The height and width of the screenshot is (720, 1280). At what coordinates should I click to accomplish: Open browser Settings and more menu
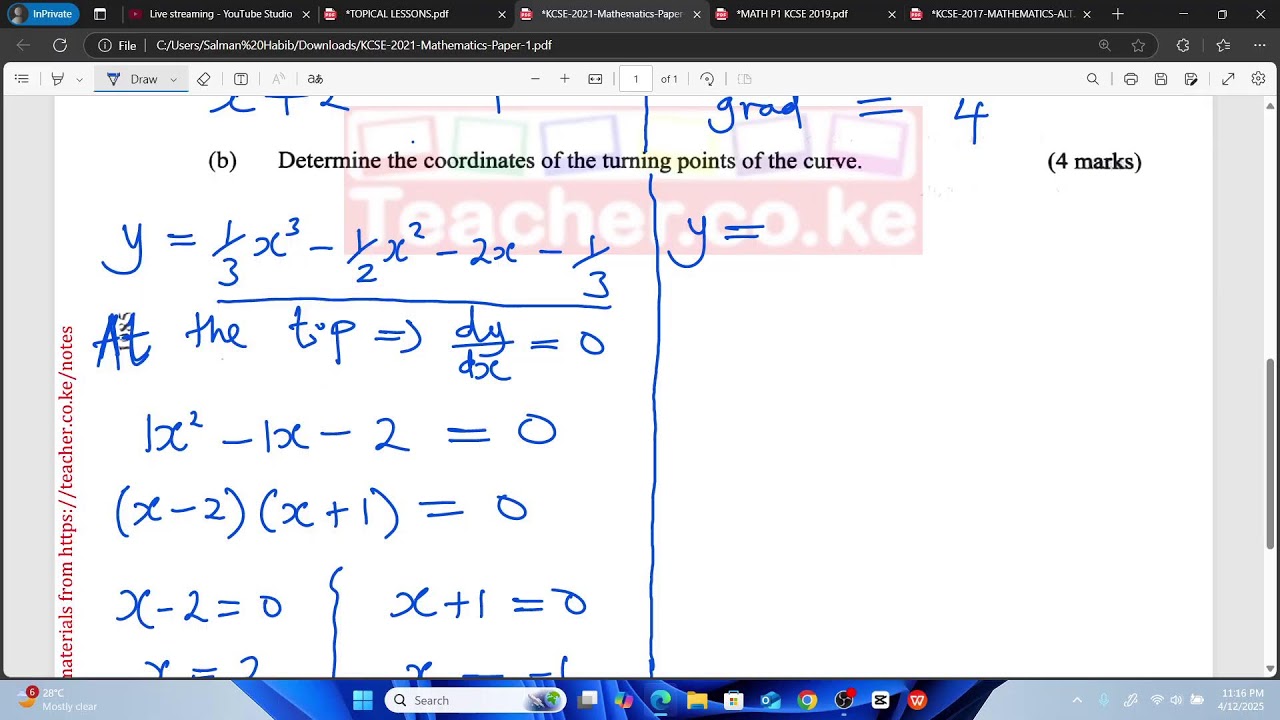coord(1259,45)
